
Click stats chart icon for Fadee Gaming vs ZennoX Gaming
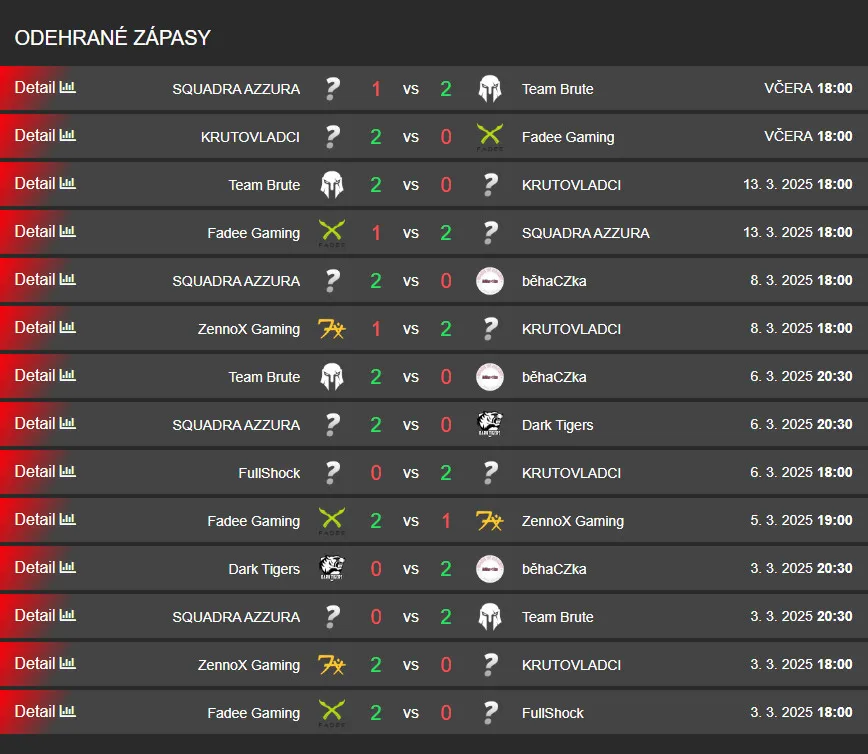[x=68, y=519]
